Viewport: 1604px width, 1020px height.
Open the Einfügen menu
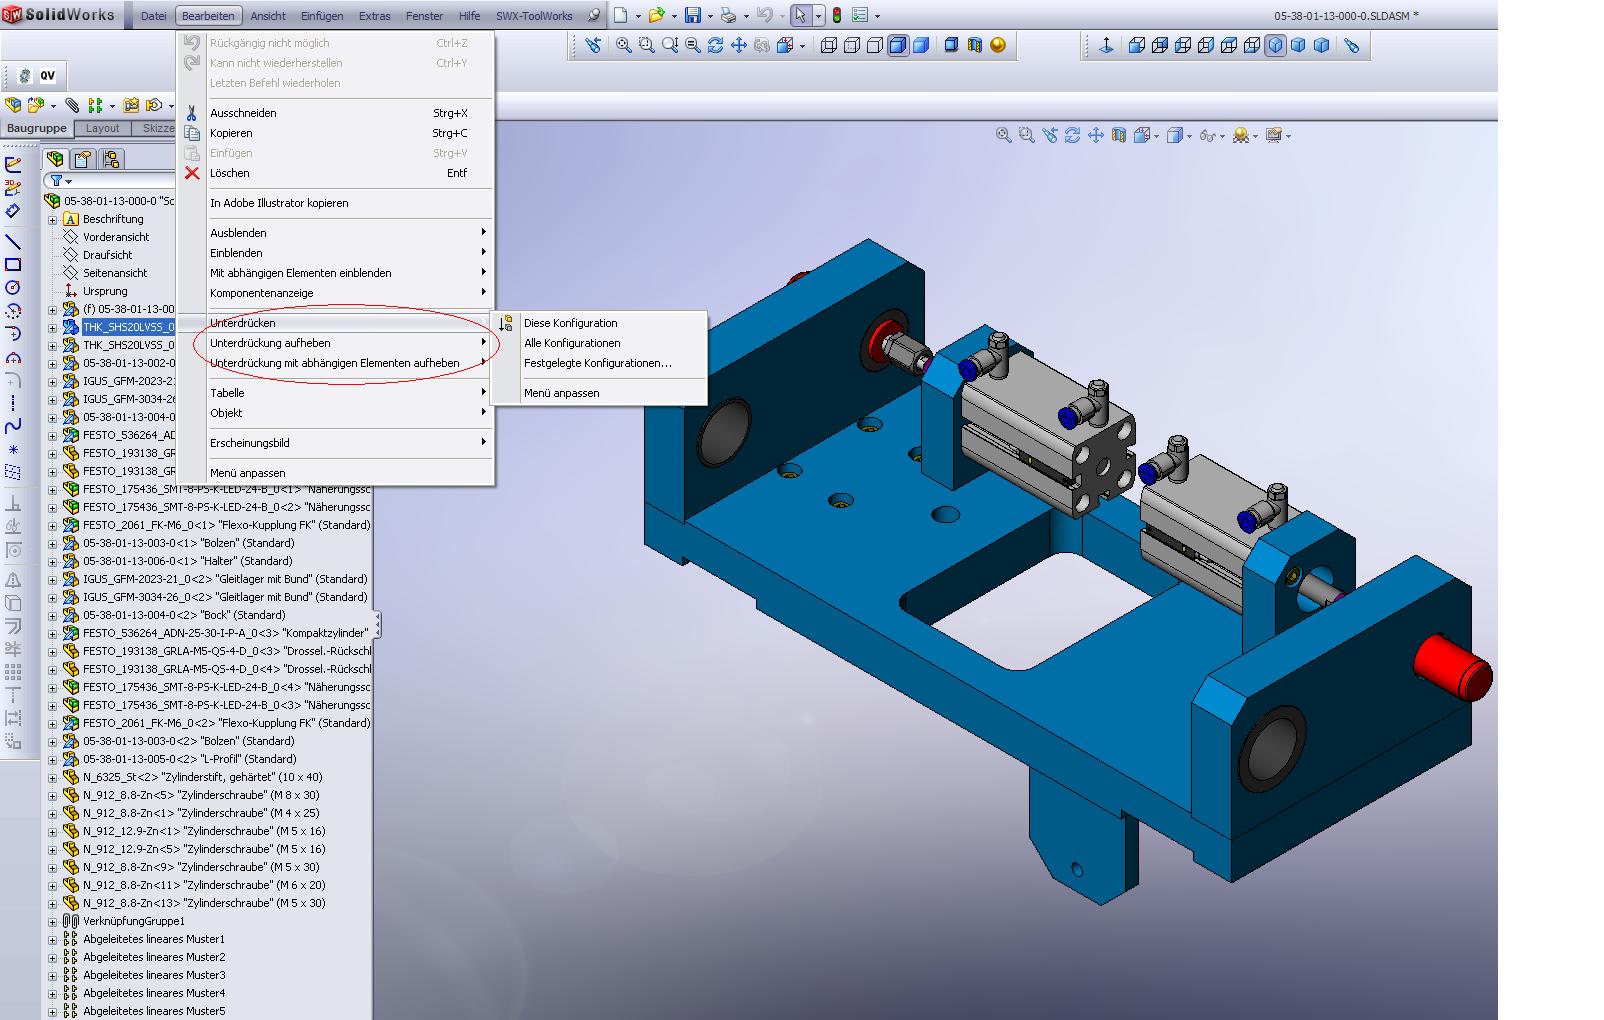point(322,16)
